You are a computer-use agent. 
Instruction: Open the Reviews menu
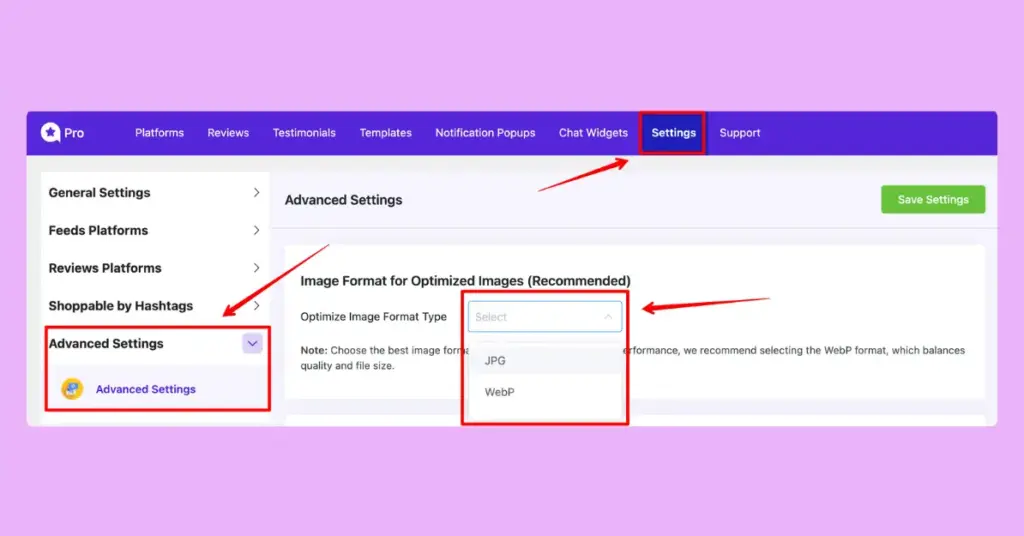(x=228, y=133)
